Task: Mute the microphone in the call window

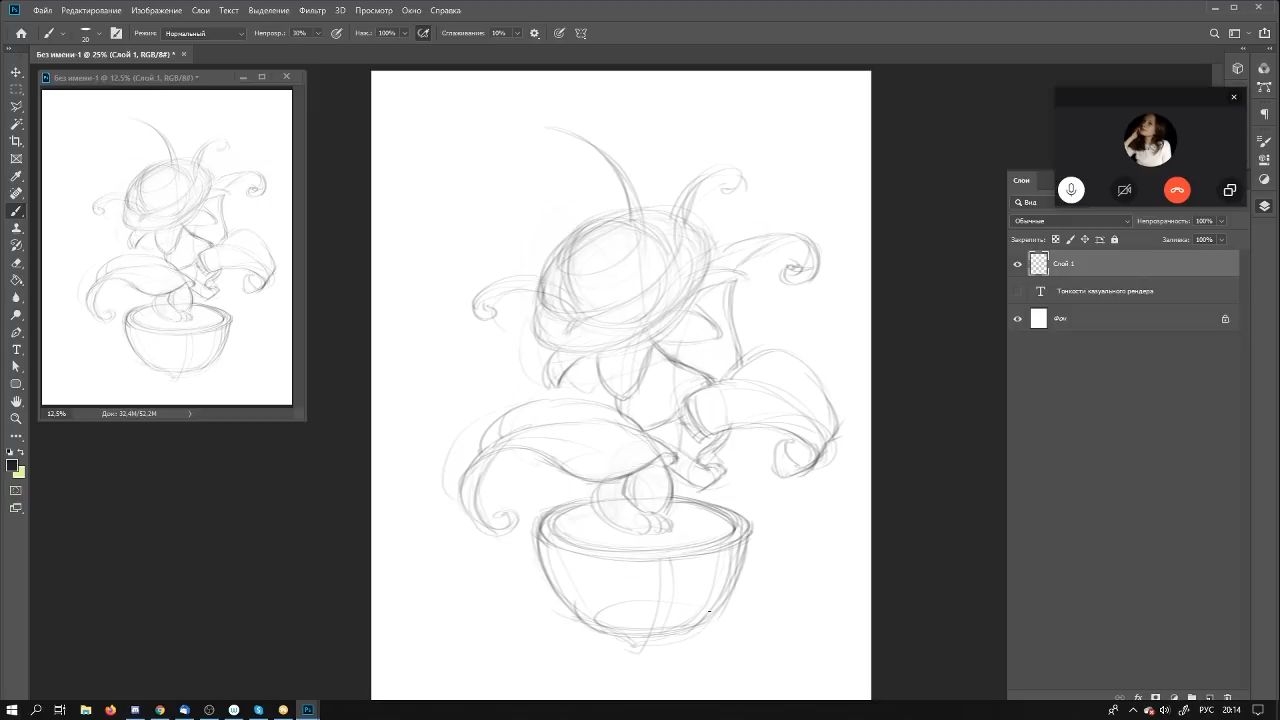Action: pyautogui.click(x=1071, y=190)
